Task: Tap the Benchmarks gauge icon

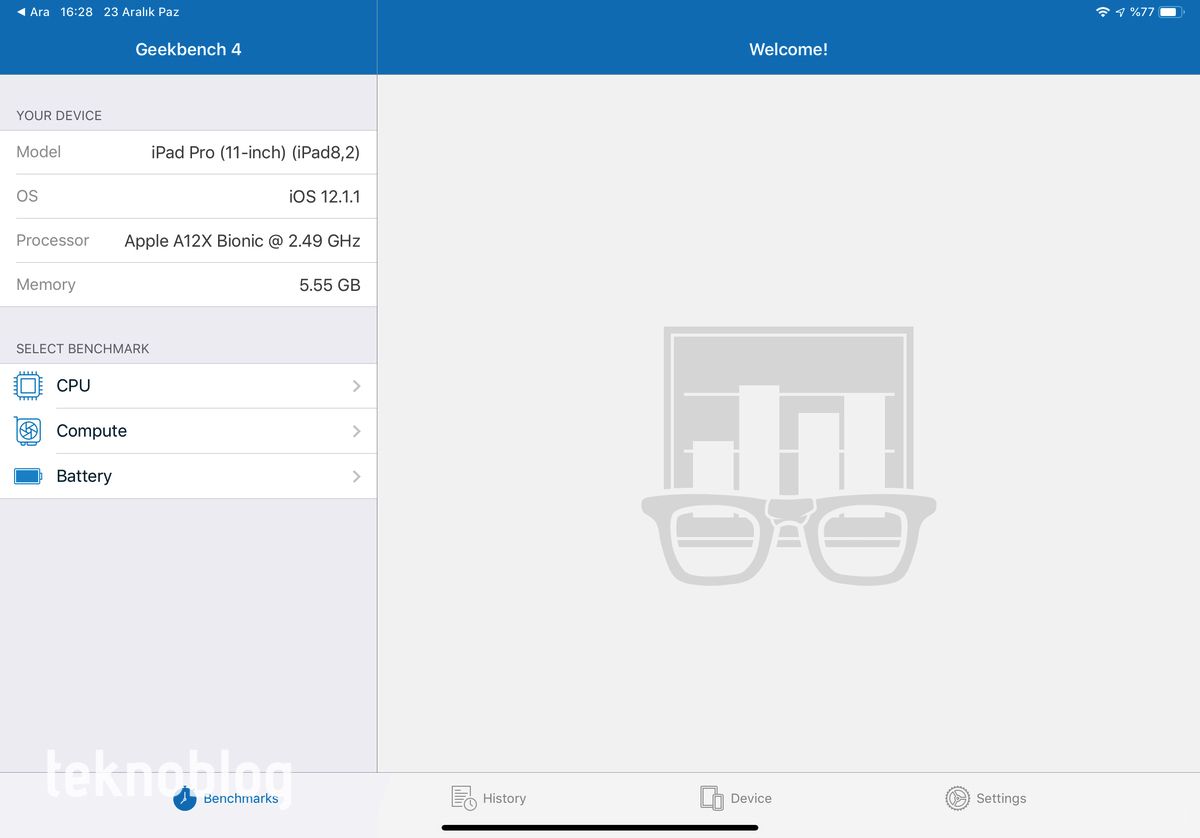Action: coord(185,798)
